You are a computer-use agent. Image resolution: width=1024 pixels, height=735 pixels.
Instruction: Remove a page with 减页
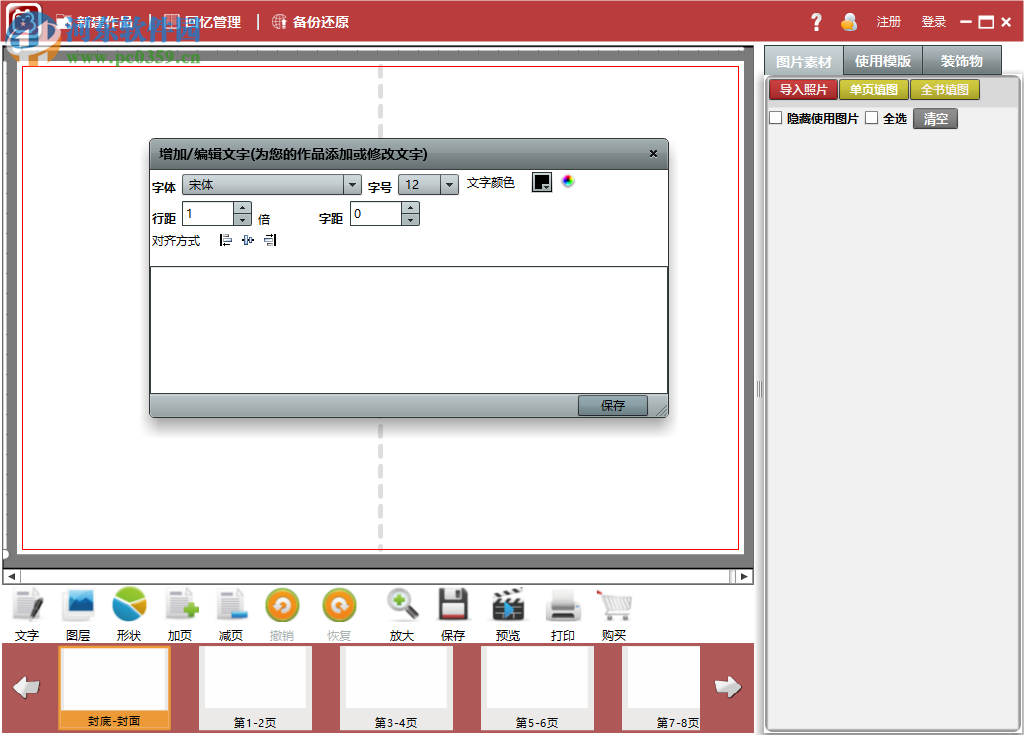[232, 614]
